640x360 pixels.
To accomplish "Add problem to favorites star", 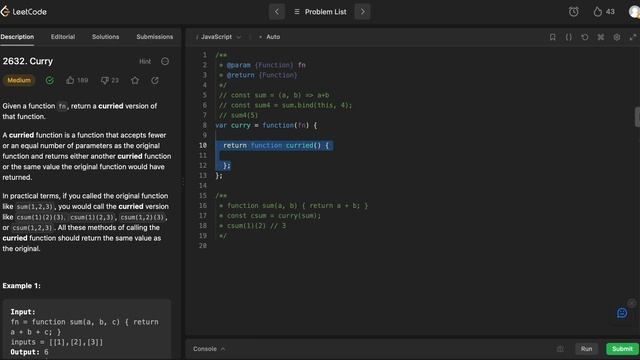I will [135, 80].
